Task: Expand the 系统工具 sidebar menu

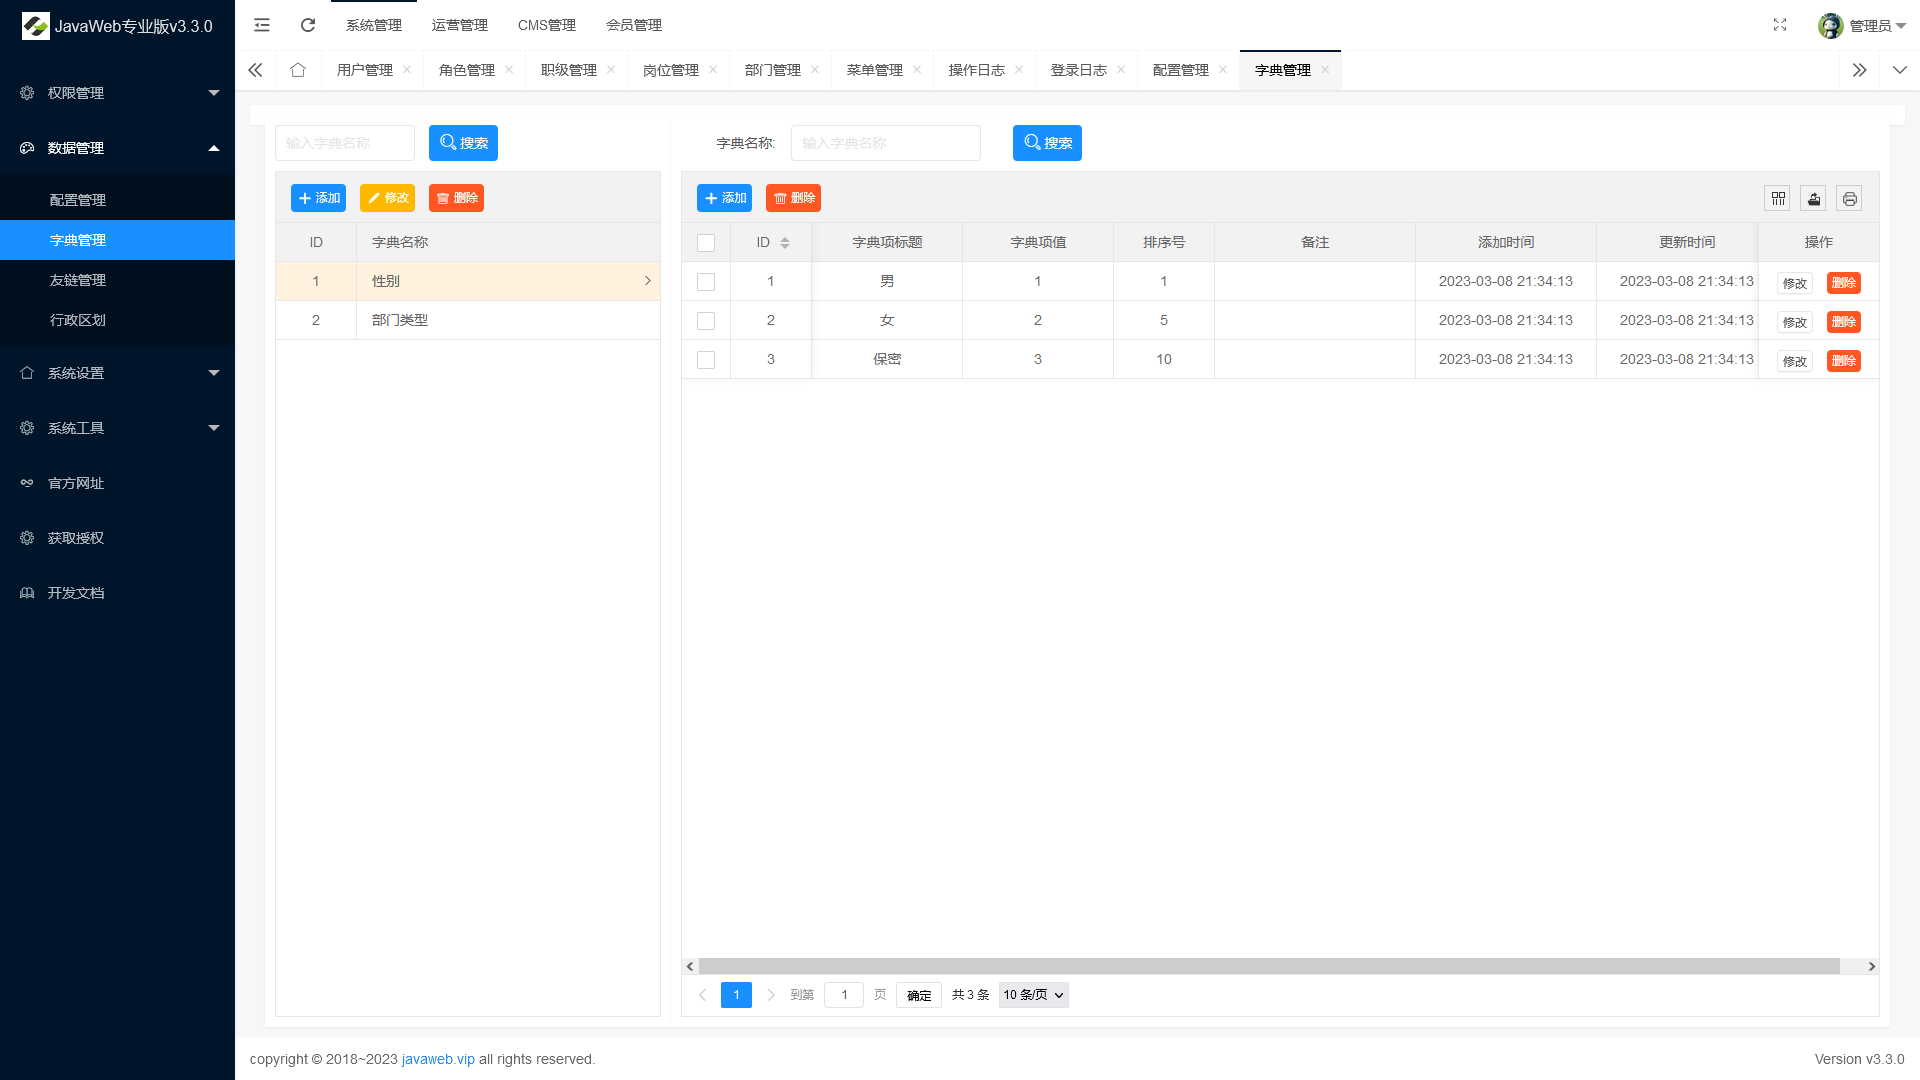Action: (117, 427)
